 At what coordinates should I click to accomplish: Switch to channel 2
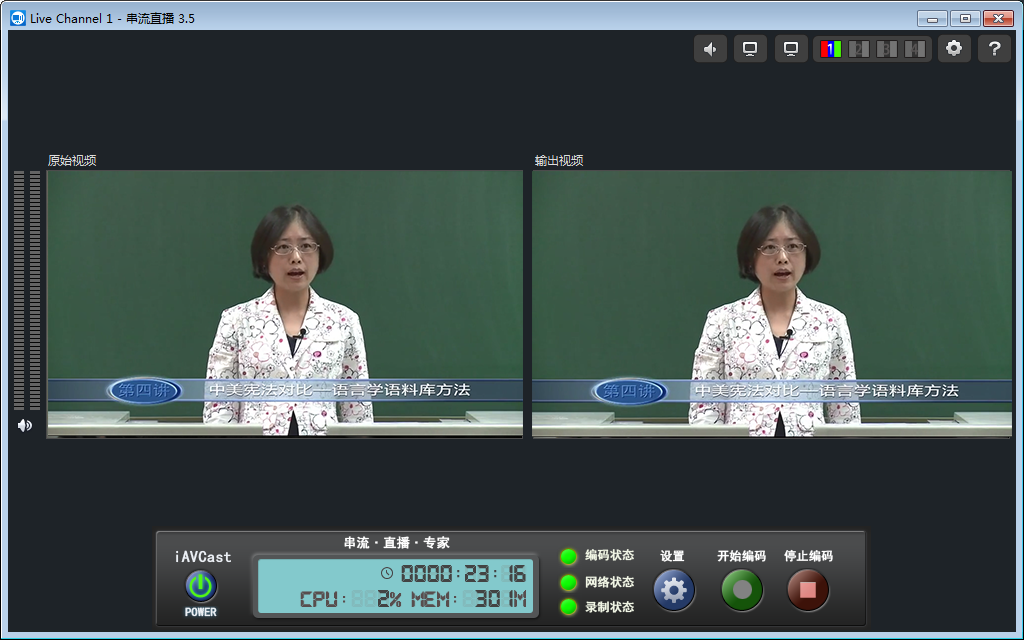tap(859, 49)
